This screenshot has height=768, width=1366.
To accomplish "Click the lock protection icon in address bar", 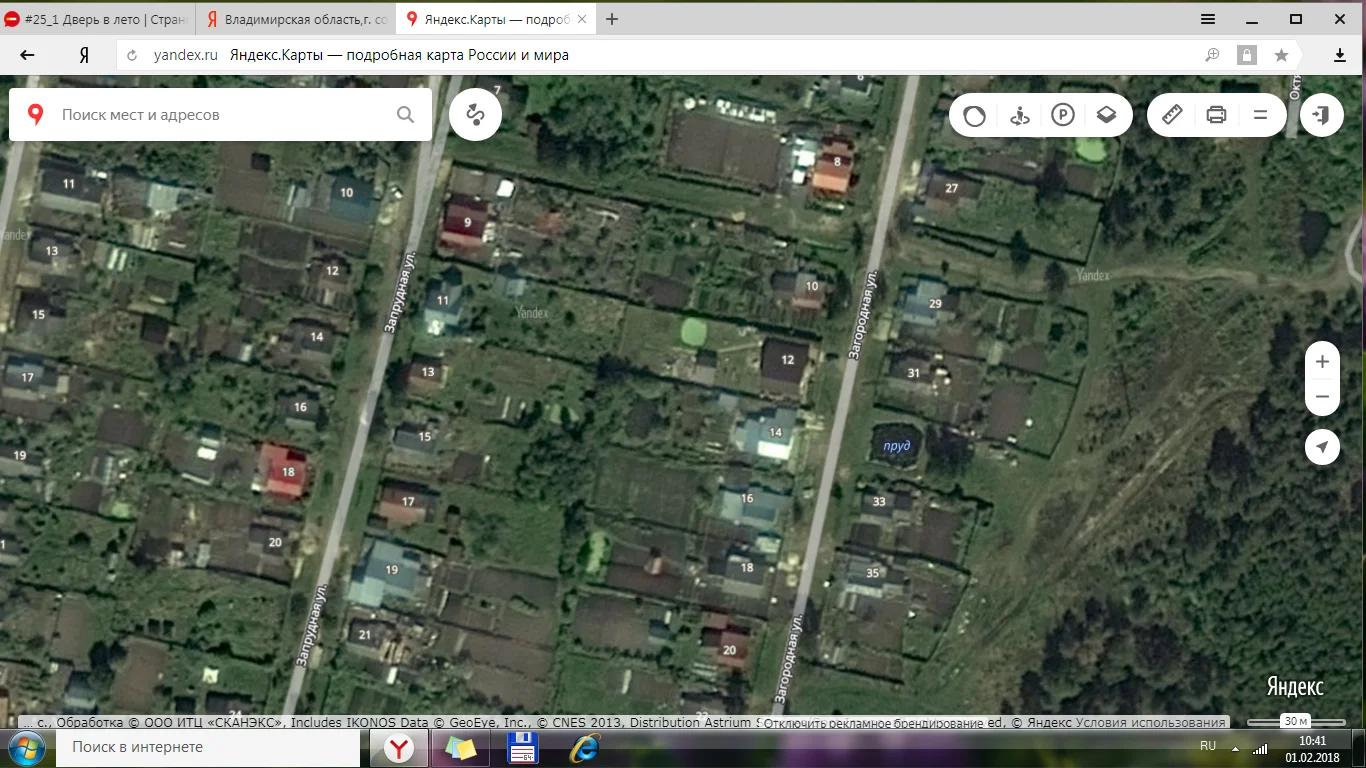I will pos(1246,56).
